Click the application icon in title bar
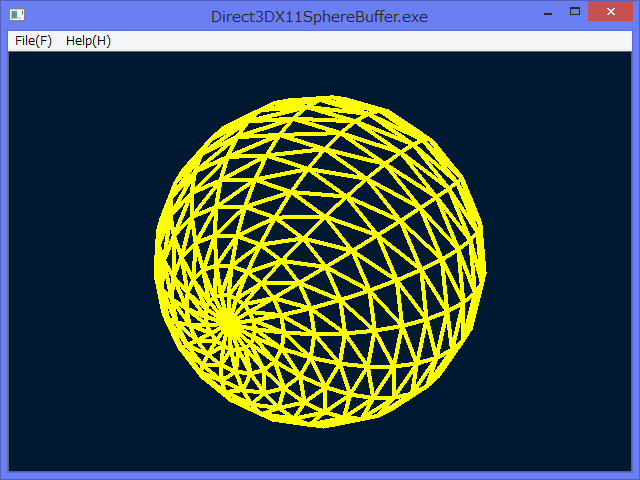Viewport: 640px width, 480px height. tap(17, 15)
